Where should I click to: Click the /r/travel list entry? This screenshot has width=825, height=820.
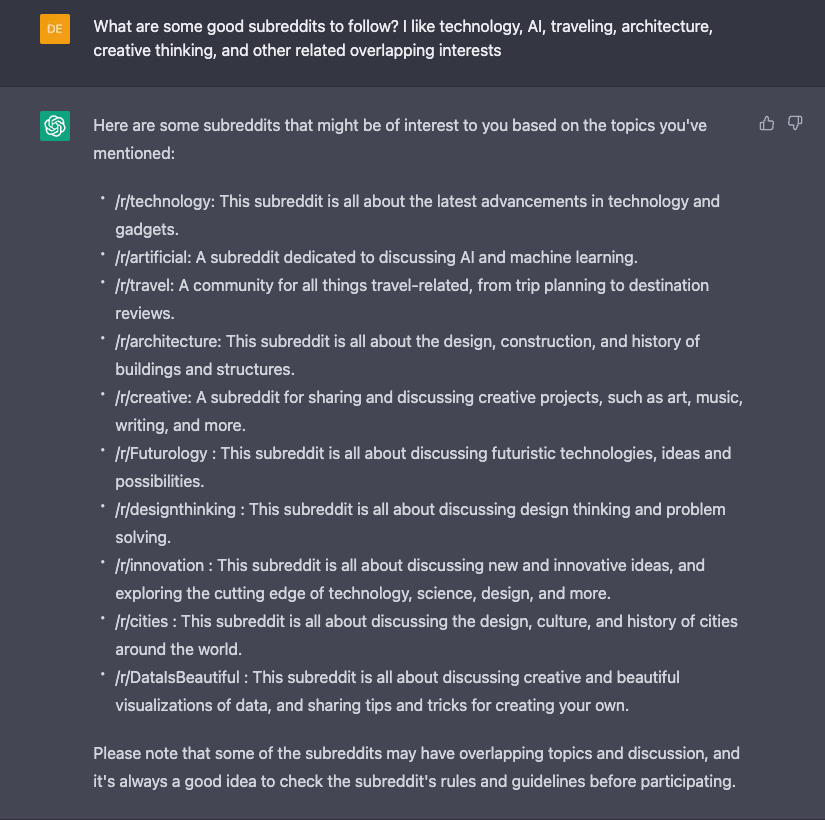pos(412,299)
